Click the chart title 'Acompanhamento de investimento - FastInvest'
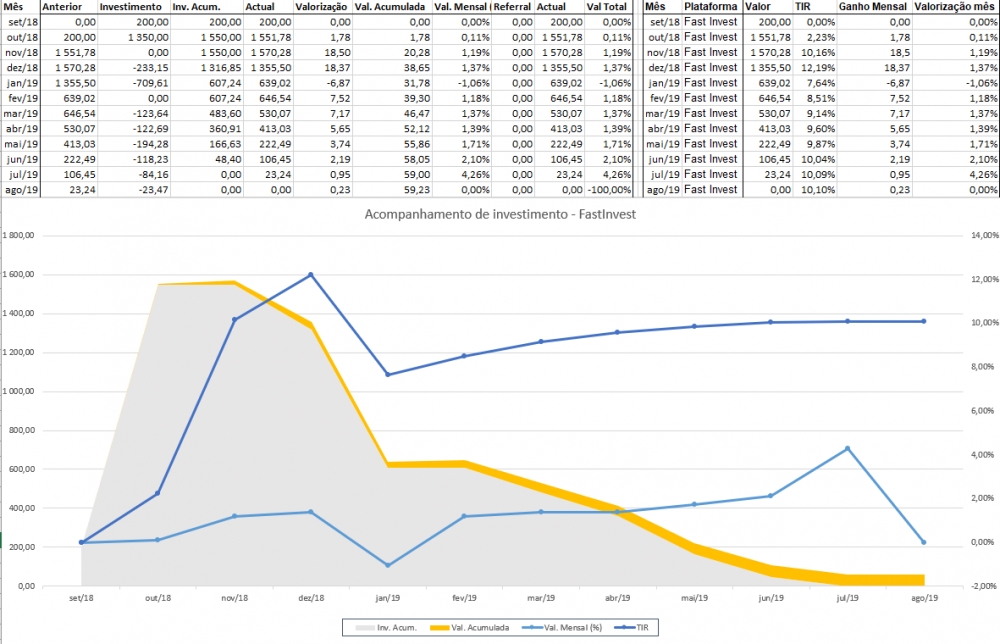Viewport: 1000px width, 644px height. [x=500, y=215]
